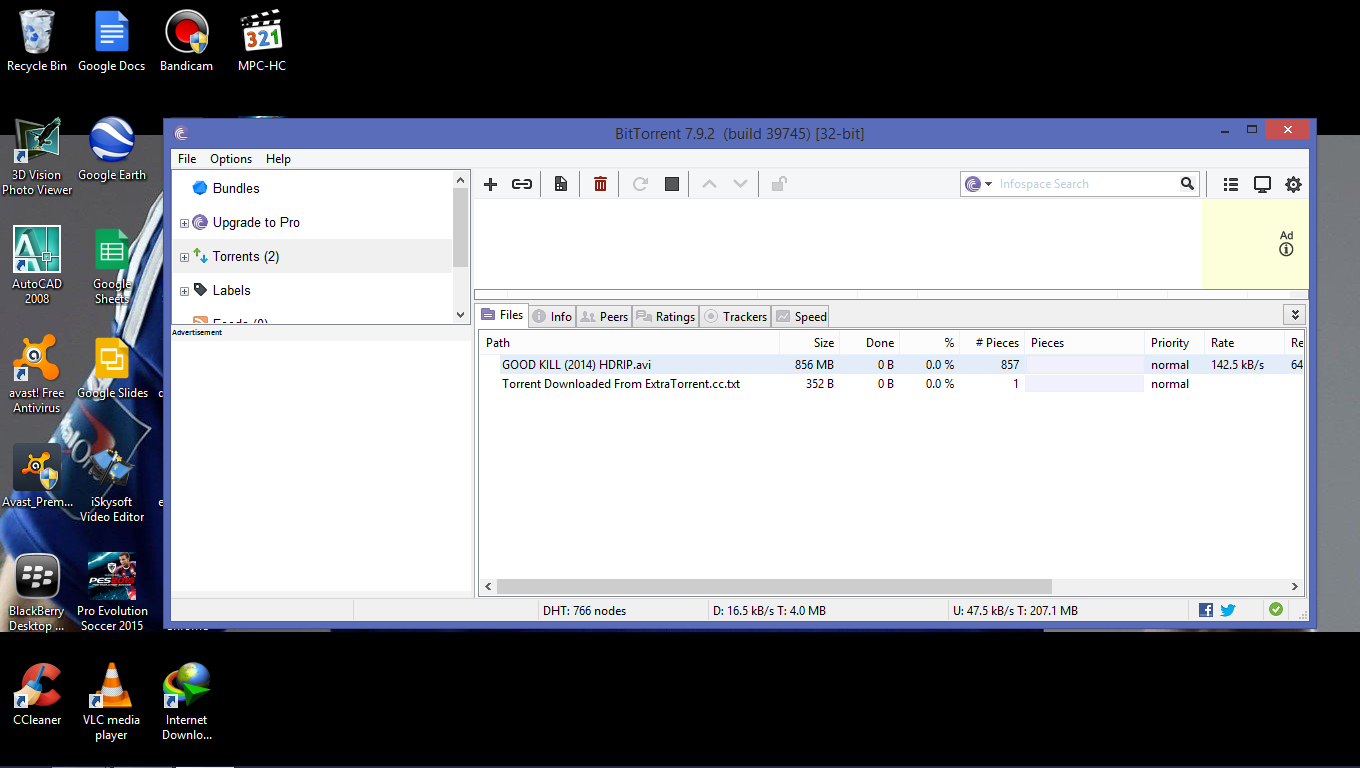Expand the Labels tree node
The image size is (1360, 768).
pos(184,291)
